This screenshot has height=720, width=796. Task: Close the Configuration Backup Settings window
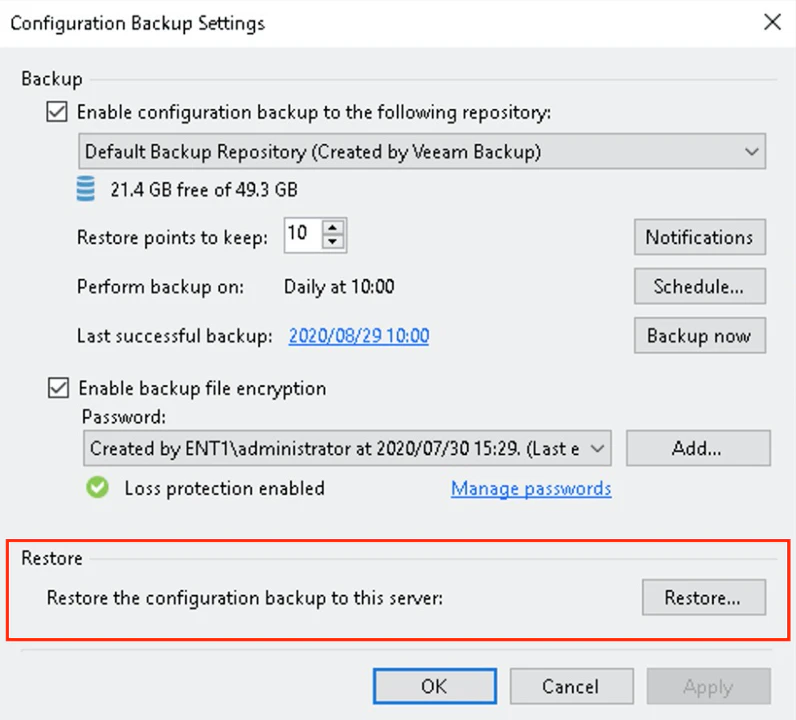[x=772, y=22]
